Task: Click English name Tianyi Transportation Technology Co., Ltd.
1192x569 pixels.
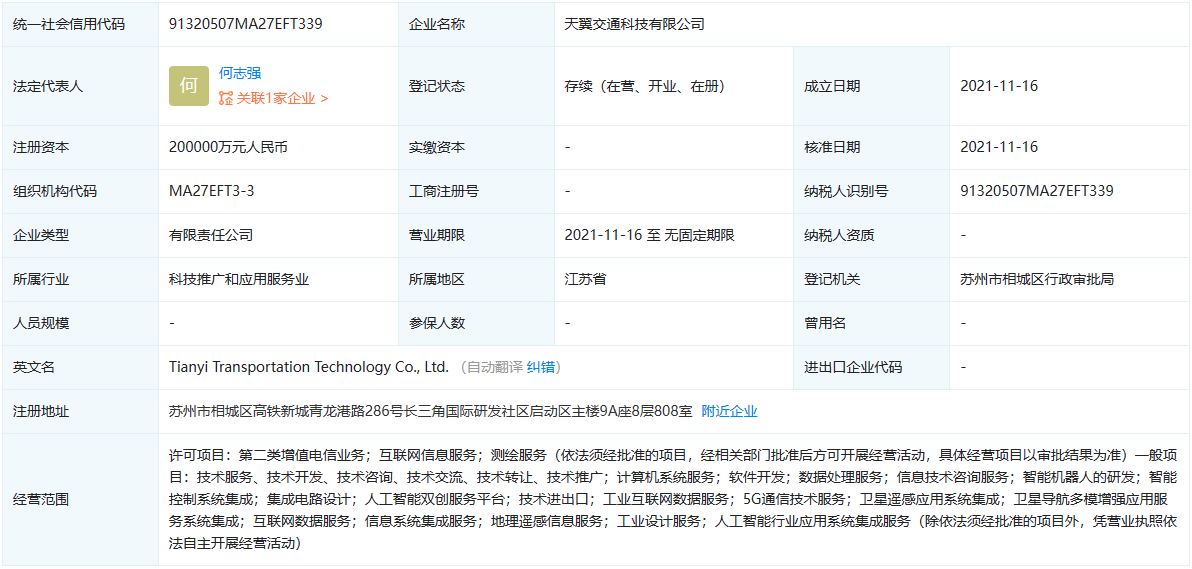Action: (309, 367)
